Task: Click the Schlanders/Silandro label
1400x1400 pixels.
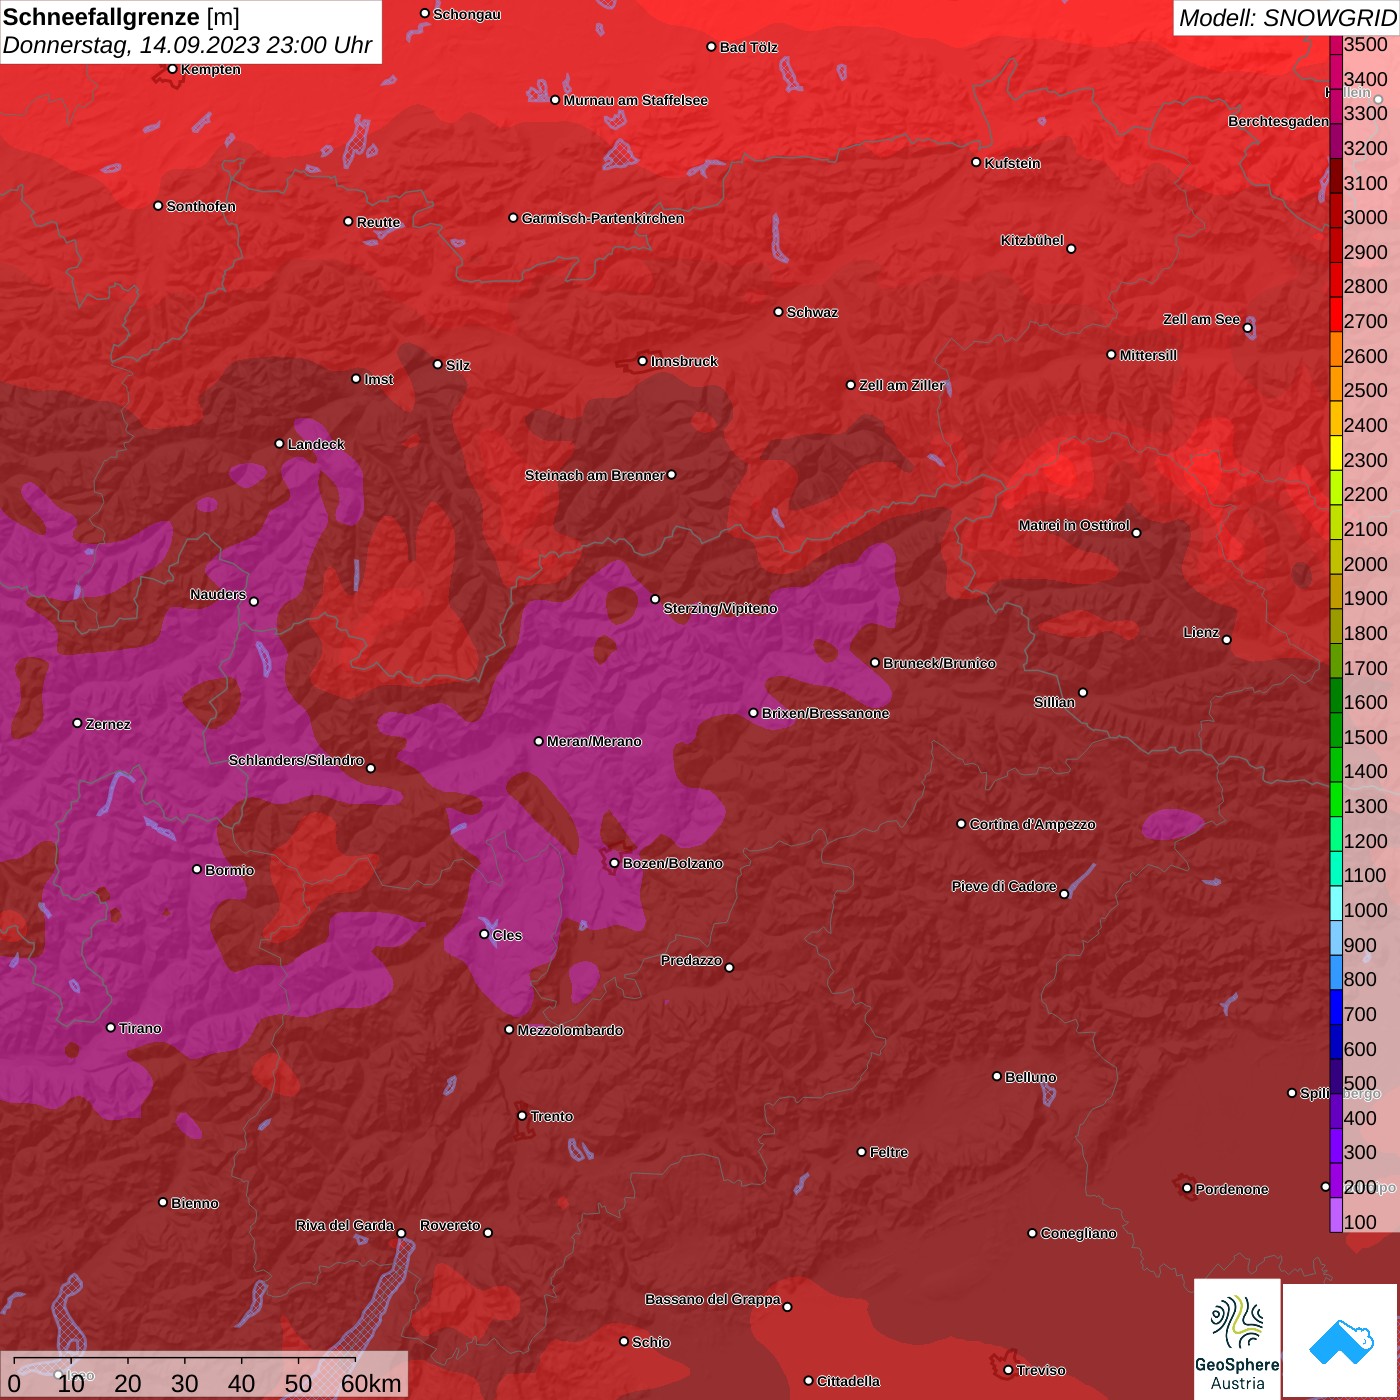Action: pyautogui.click(x=296, y=760)
